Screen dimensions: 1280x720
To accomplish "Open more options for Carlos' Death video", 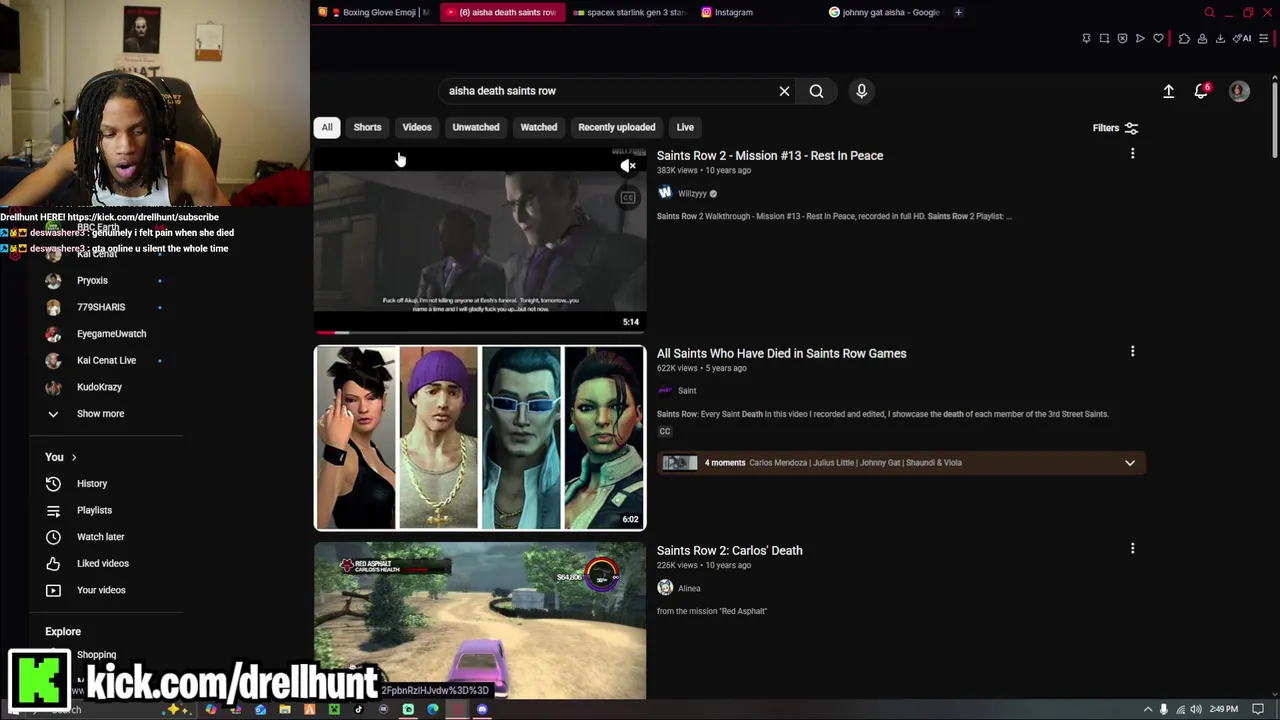I will tap(1132, 548).
